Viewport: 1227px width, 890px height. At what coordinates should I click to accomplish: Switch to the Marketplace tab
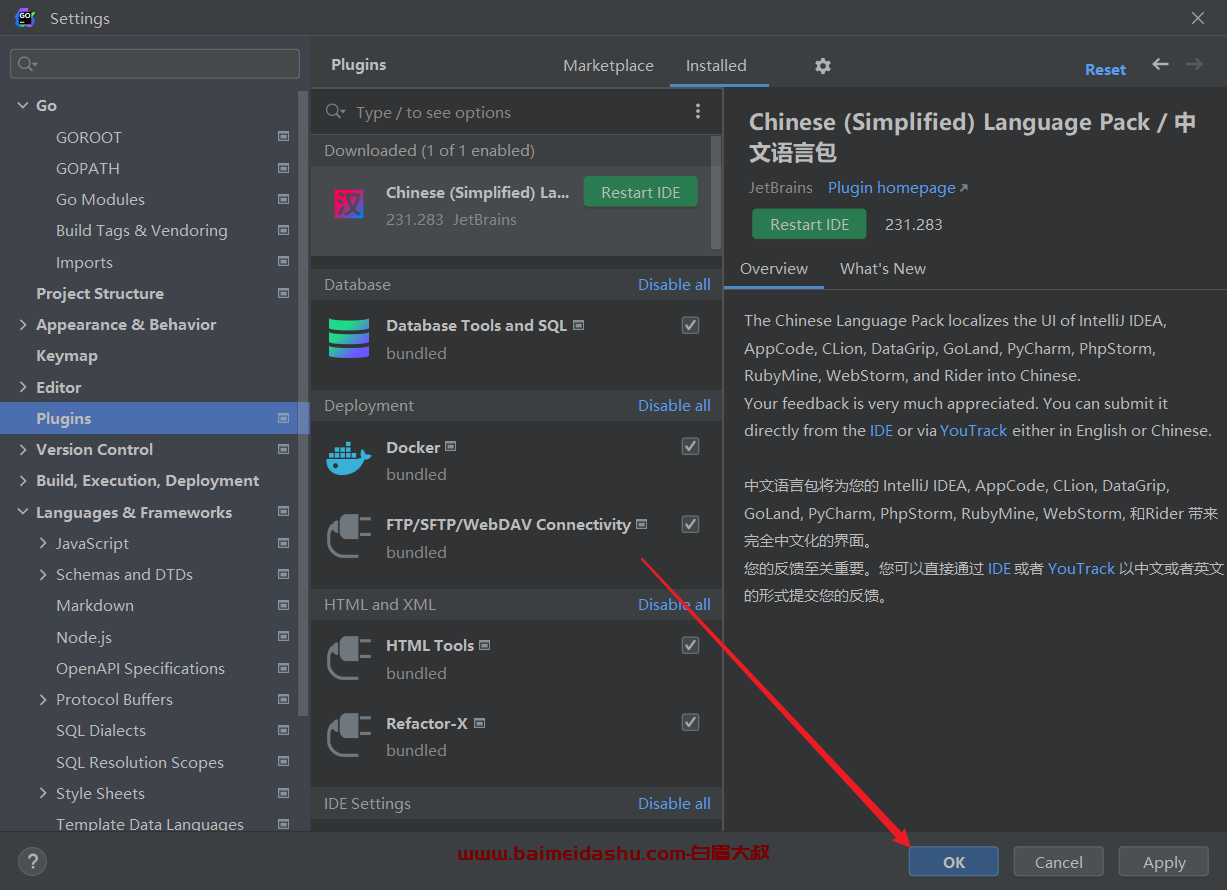(608, 65)
